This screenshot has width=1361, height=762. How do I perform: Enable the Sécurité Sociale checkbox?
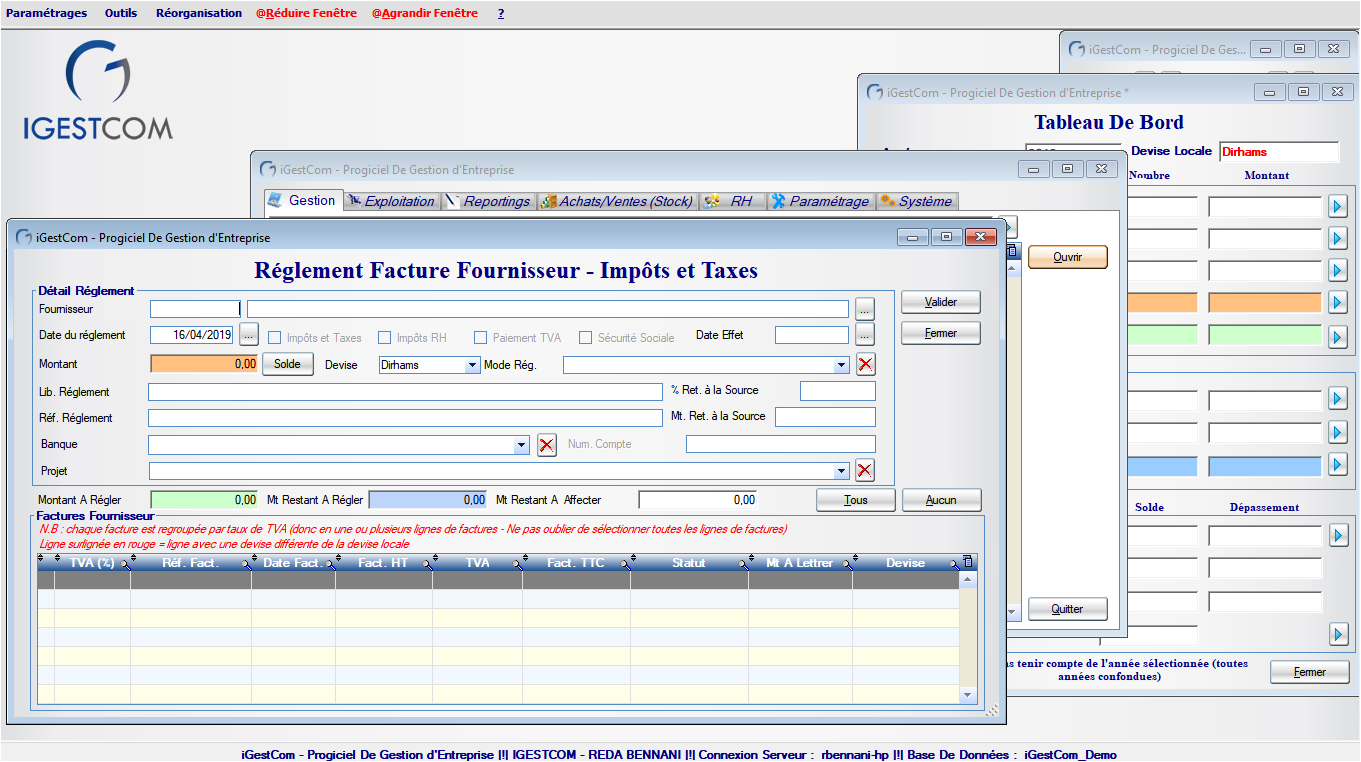pyautogui.click(x=586, y=338)
